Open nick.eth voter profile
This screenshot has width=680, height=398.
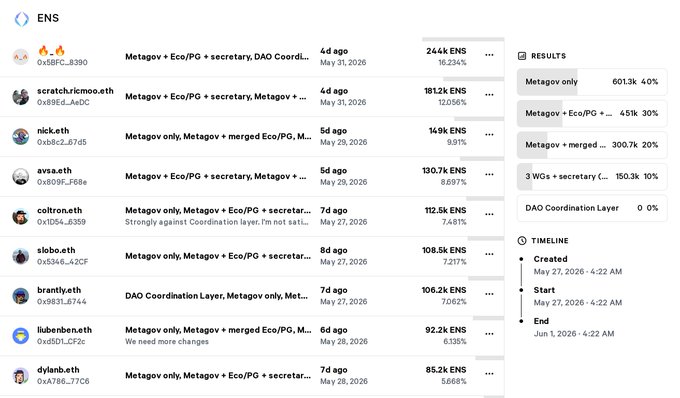(x=53, y=131)
